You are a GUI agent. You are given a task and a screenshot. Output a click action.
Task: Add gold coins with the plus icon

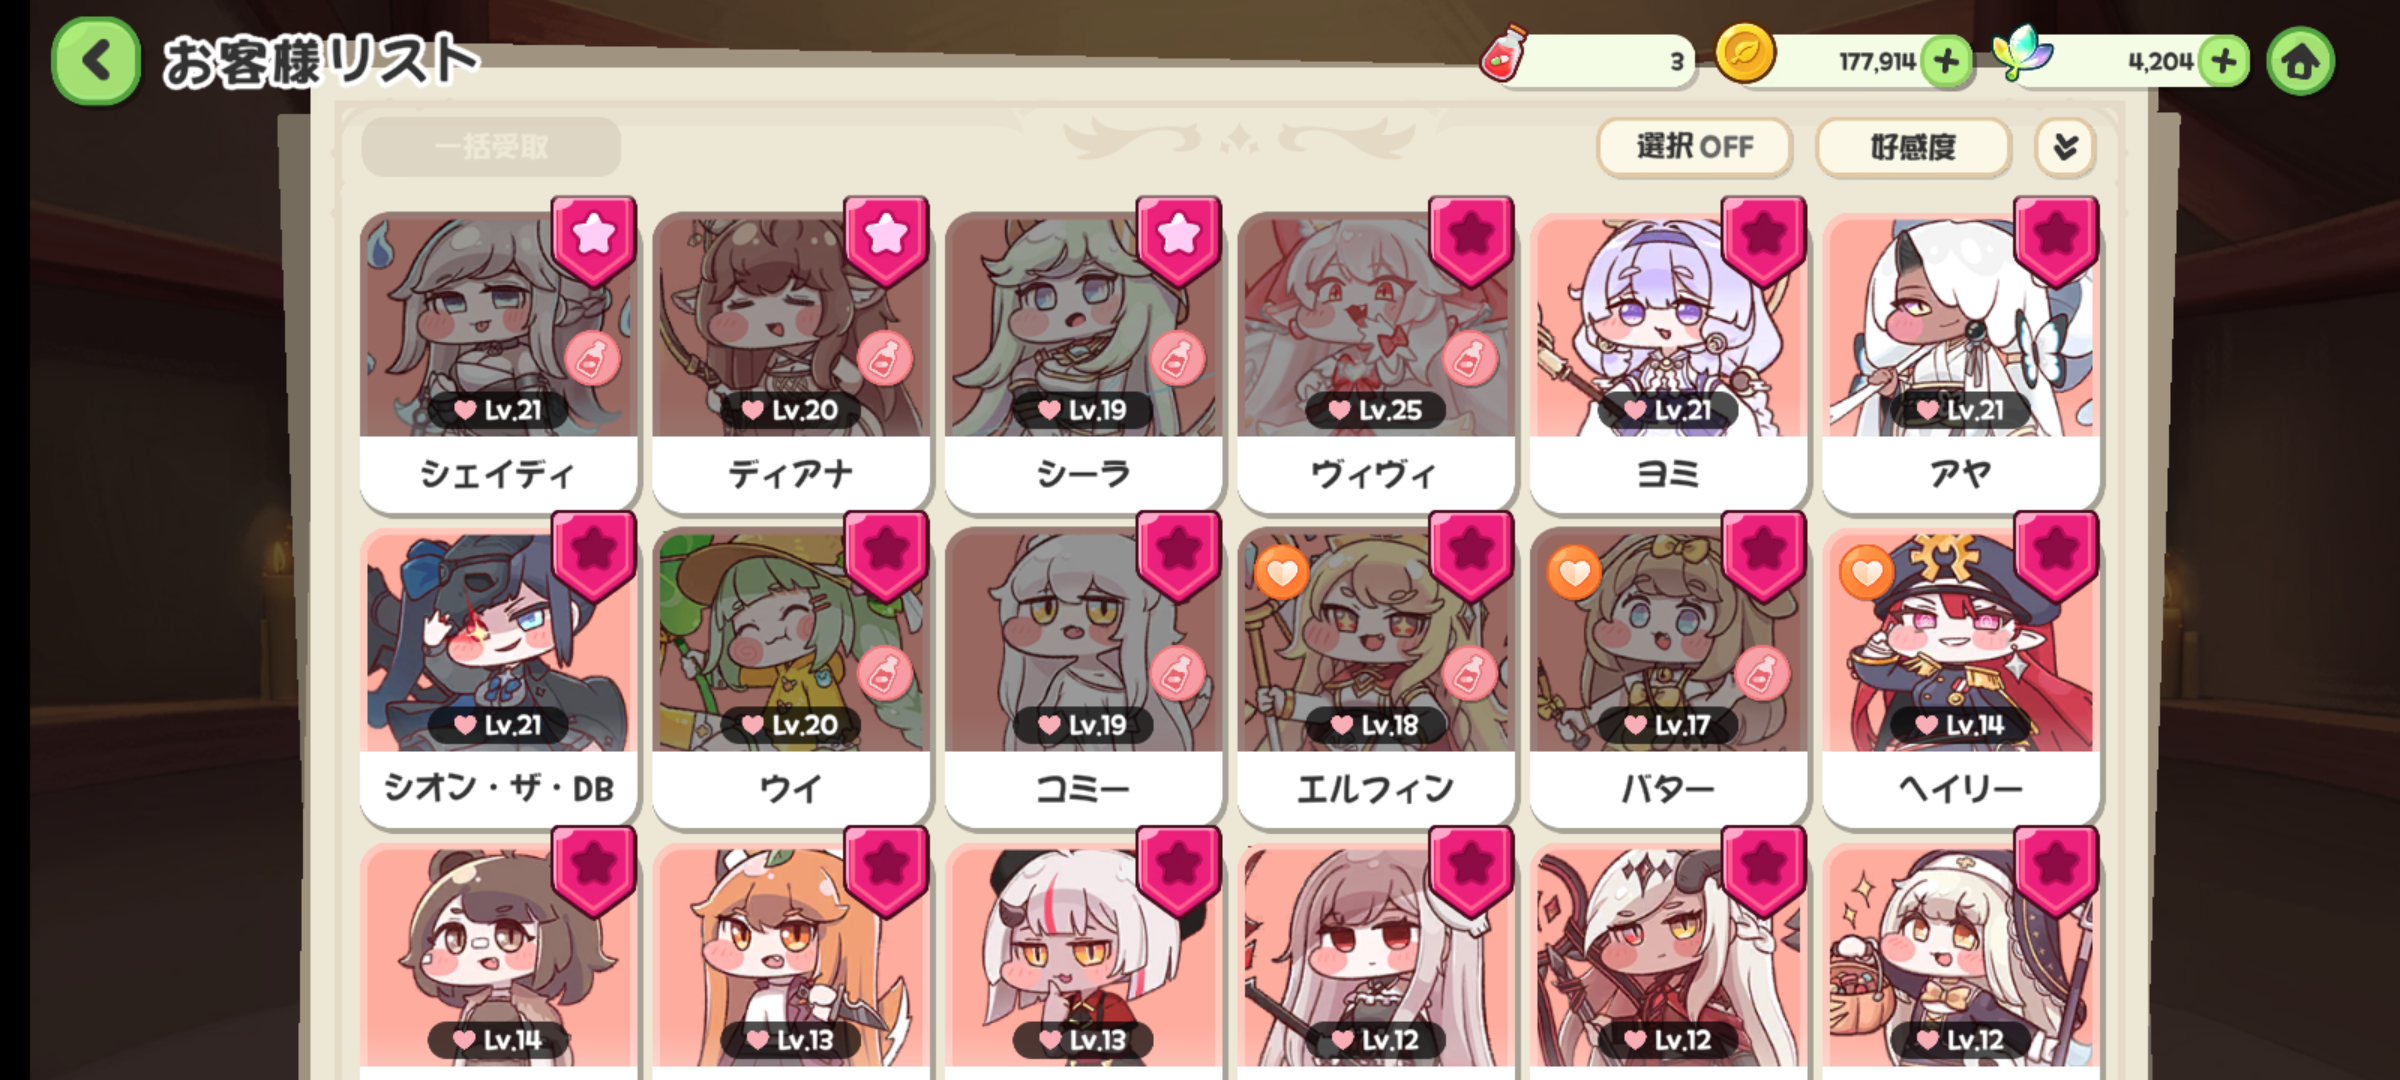click(x=1946, y=62)
